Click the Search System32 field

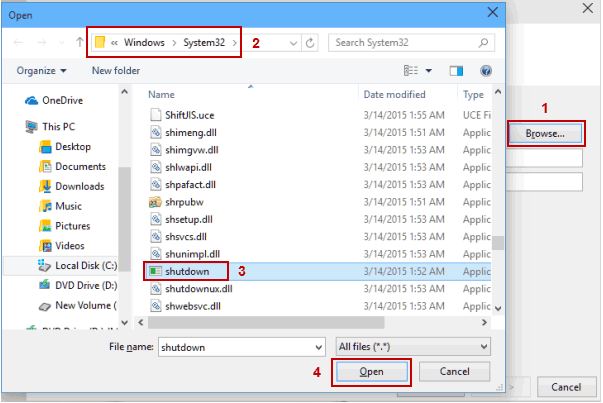[x=405, y=43]
